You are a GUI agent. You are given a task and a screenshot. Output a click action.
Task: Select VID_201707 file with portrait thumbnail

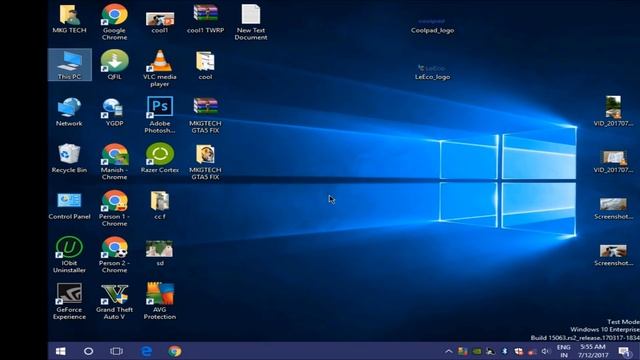[613, 111]
